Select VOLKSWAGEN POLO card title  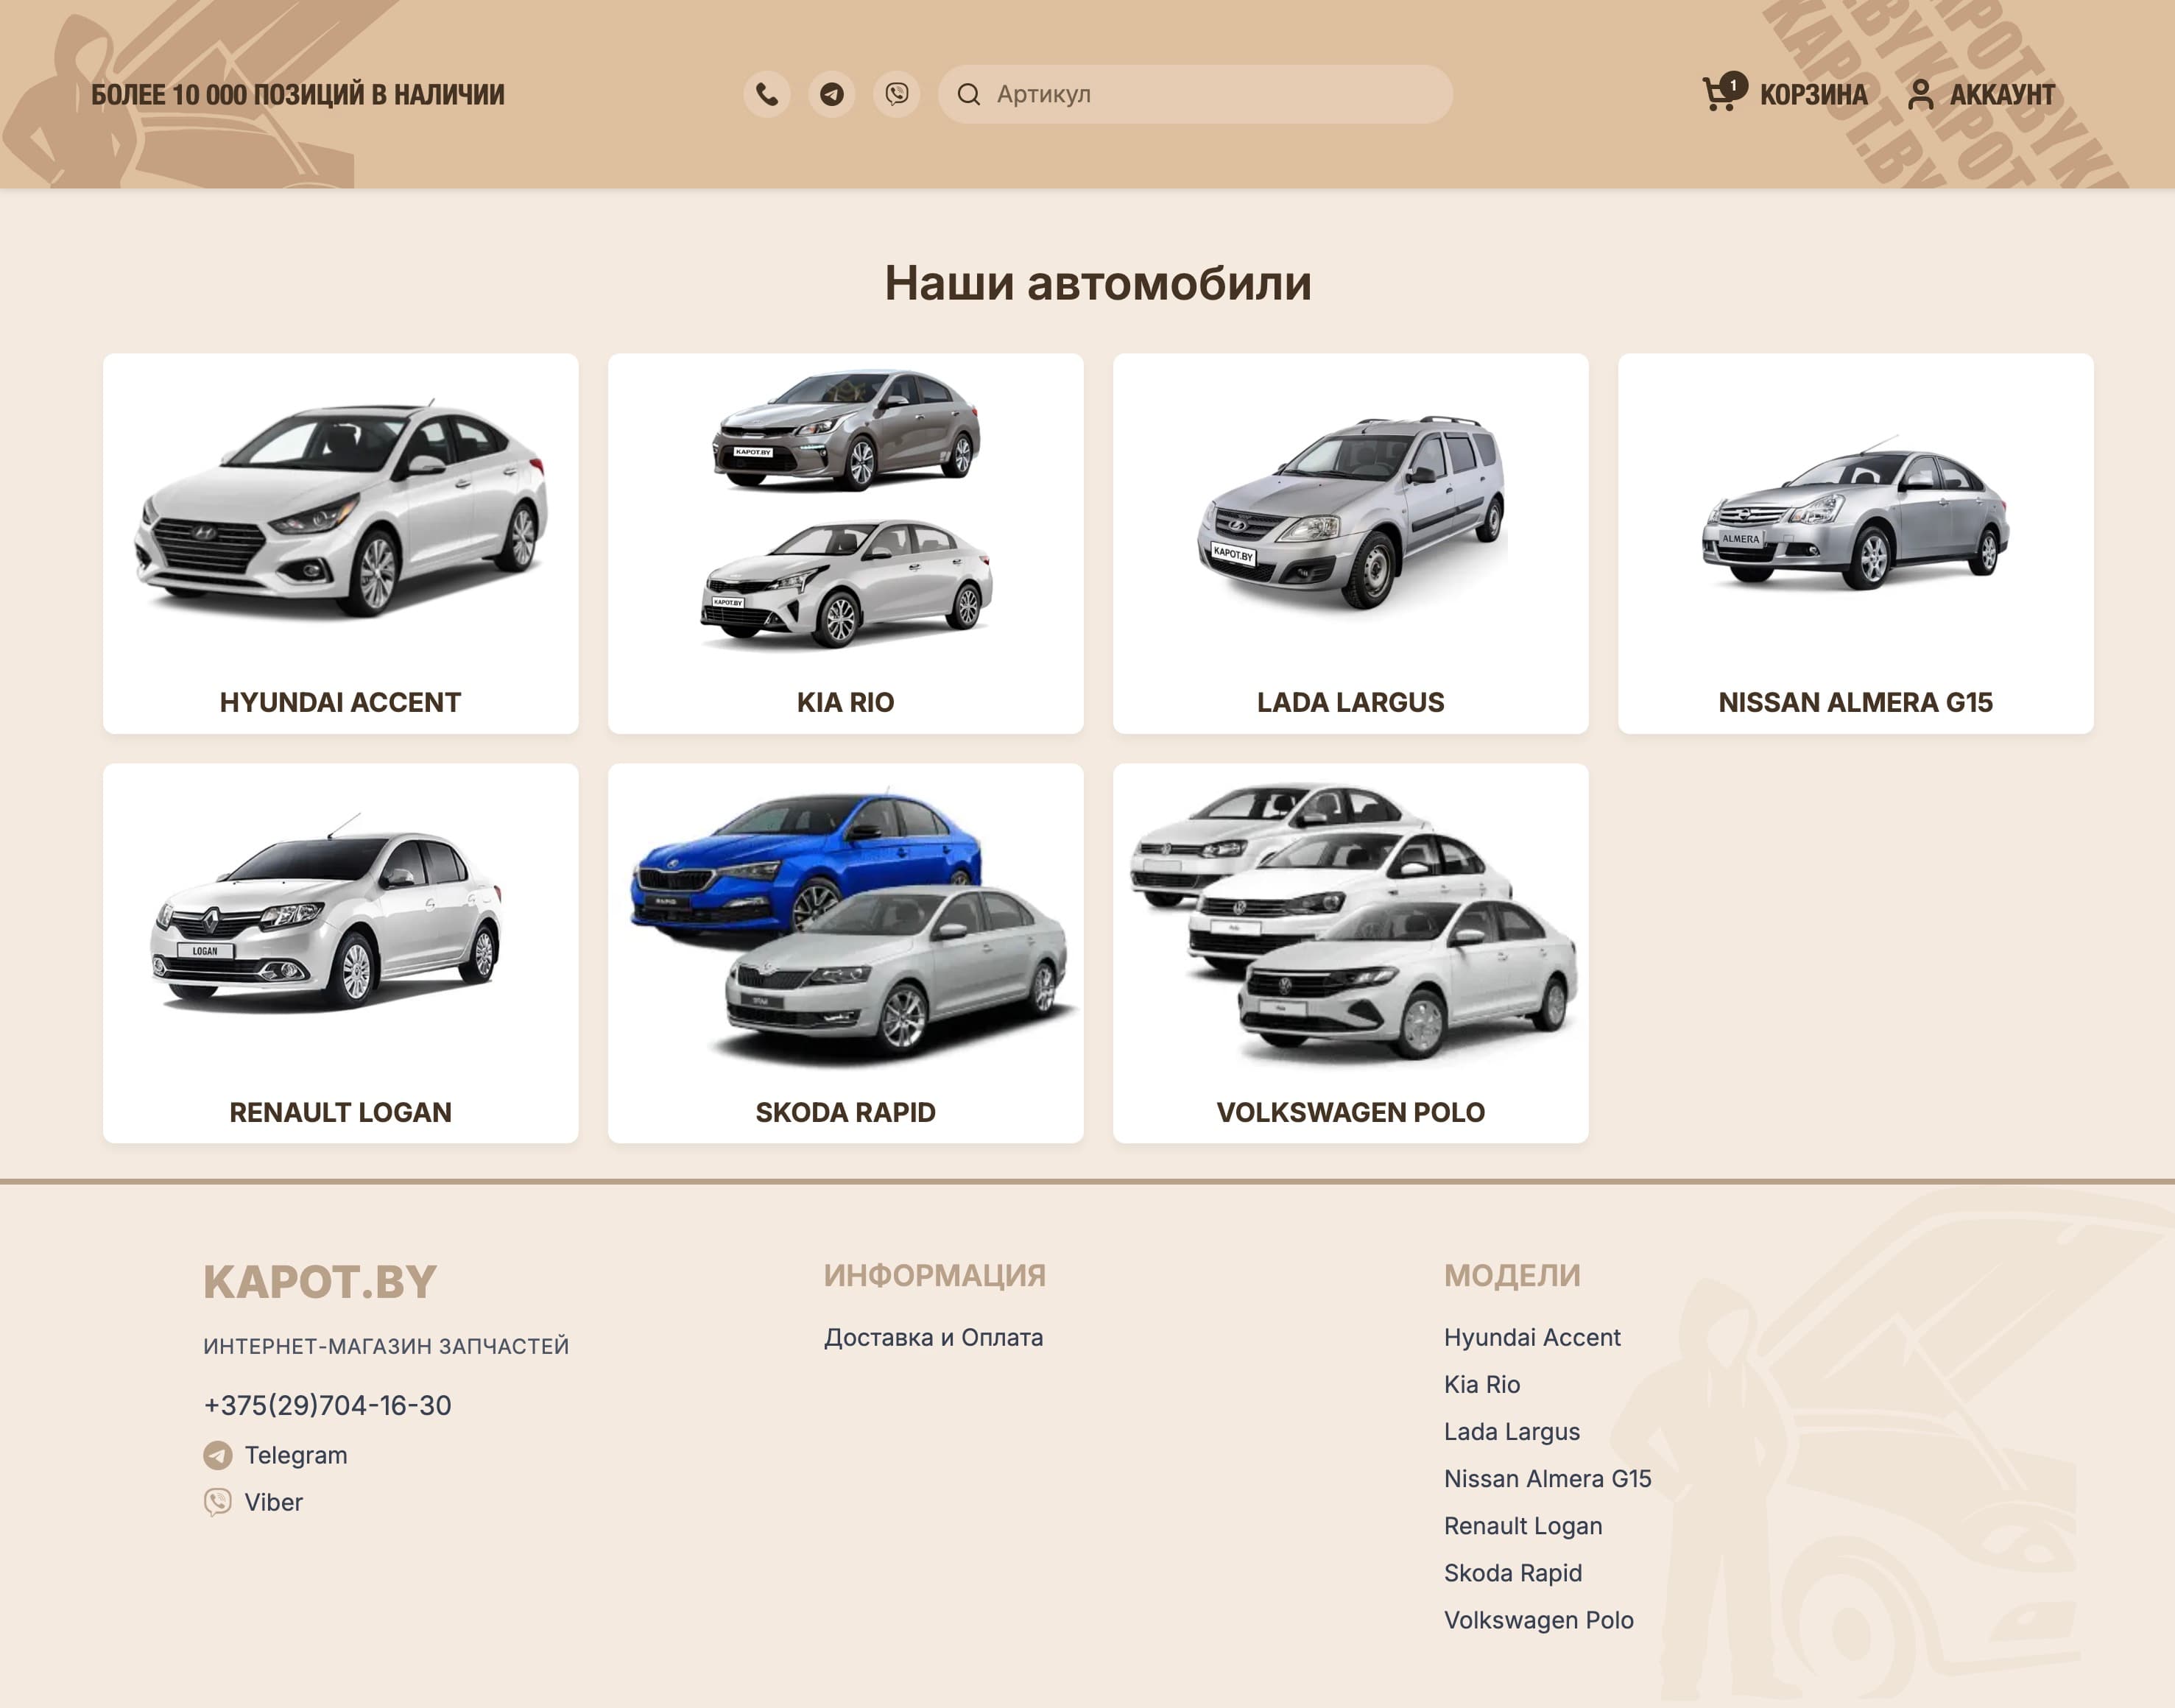click(x=1351, y=1112)
